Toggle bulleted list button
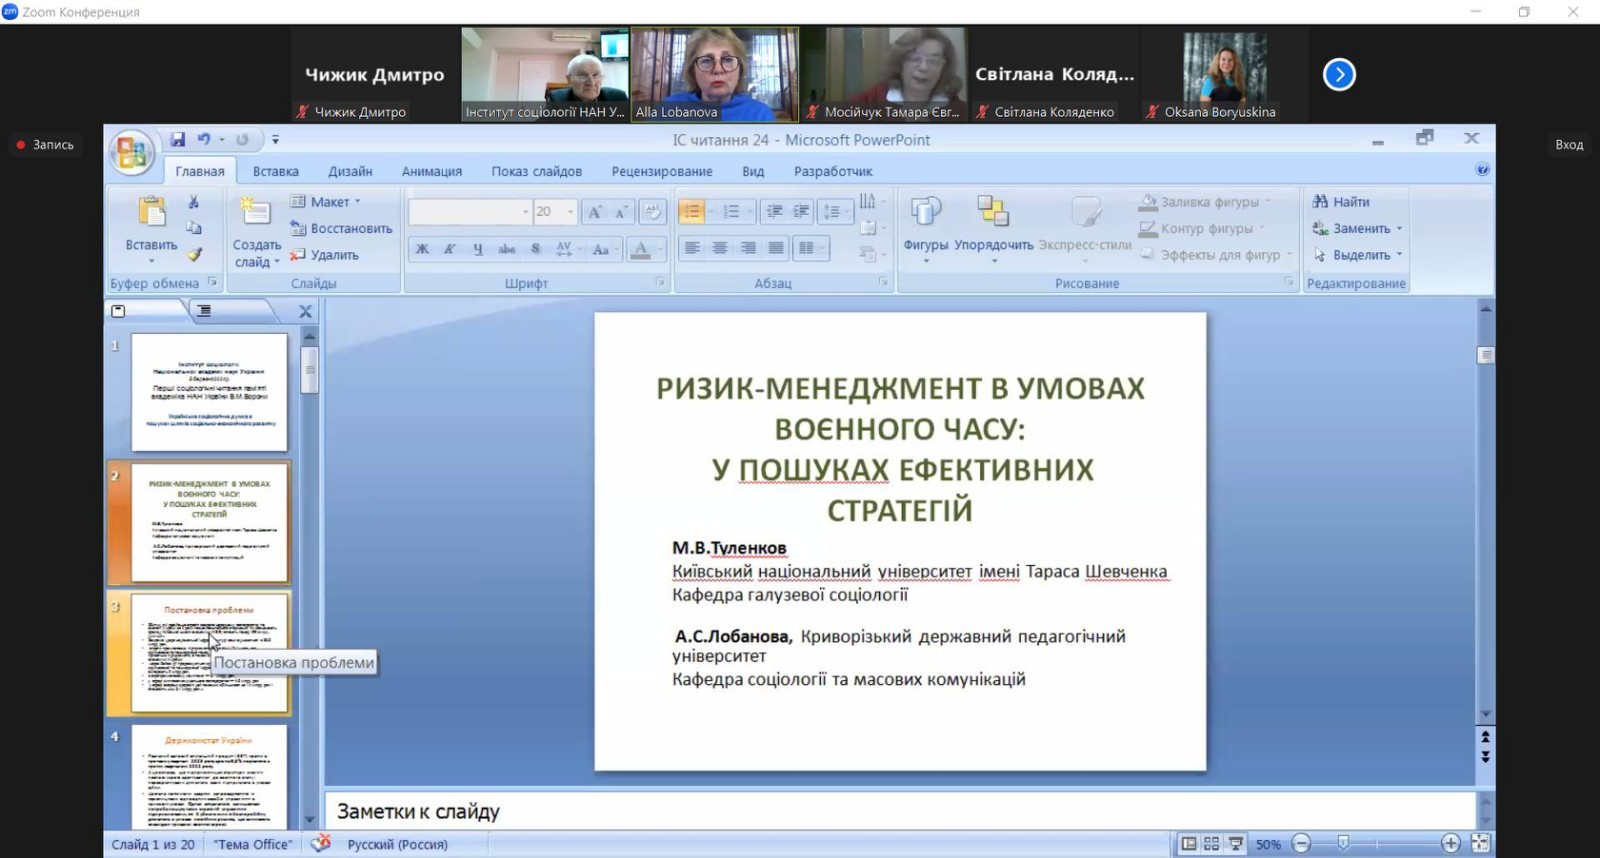Image resolution: width=1600 pixels, height=858 pixels. [691, 211]
